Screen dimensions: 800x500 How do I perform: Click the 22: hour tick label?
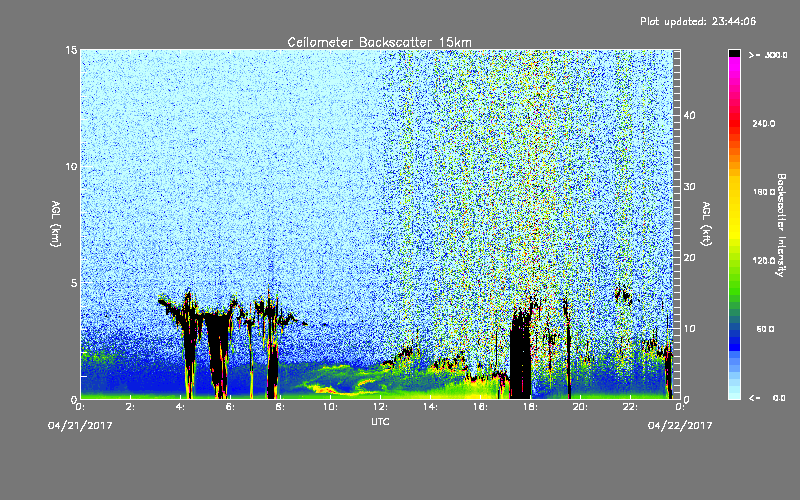pyautogui.click(x=630, y=407)
